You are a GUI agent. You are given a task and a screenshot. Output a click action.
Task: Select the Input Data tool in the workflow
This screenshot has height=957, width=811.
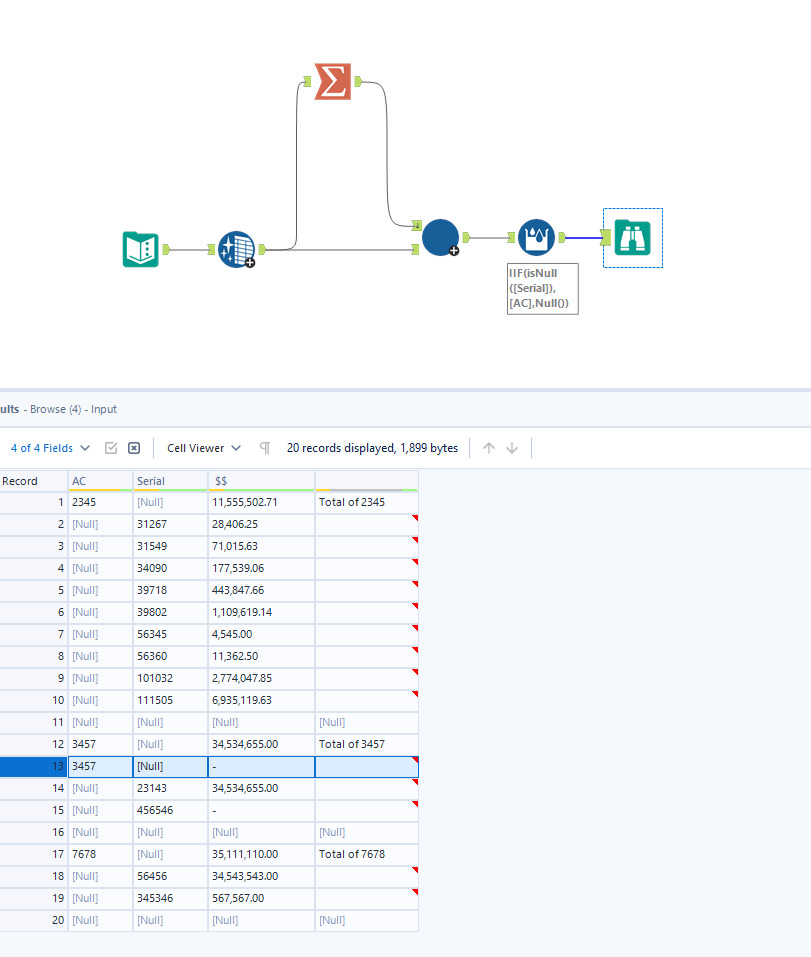[x=139, y=247]
